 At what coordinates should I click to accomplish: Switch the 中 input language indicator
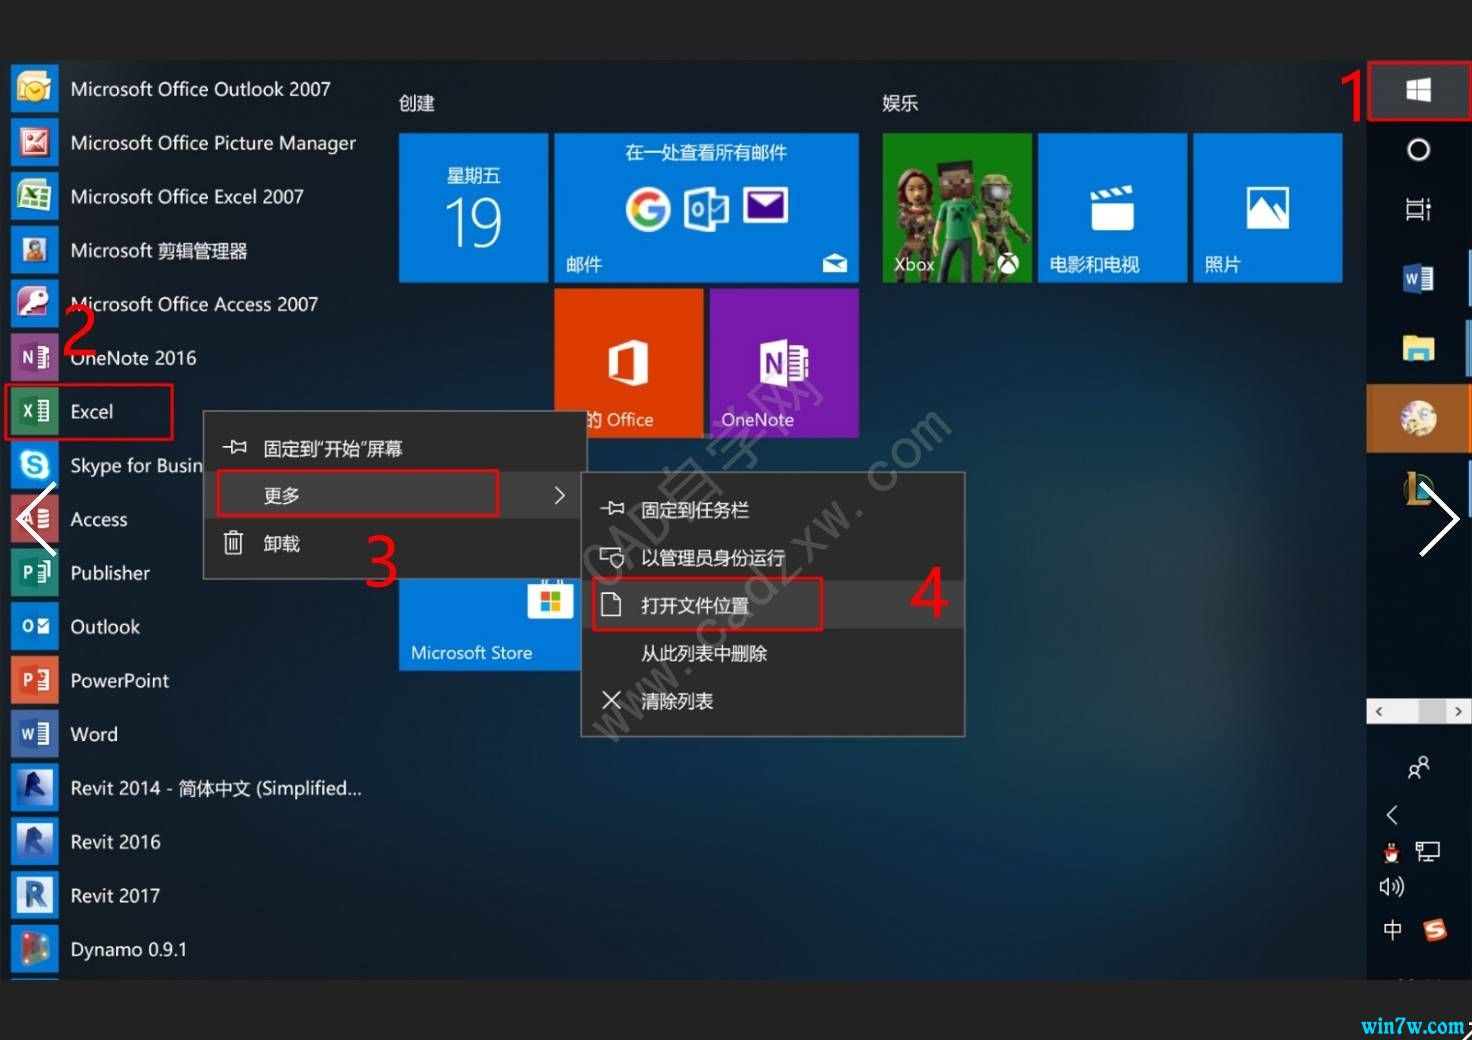click(1392, 930)
